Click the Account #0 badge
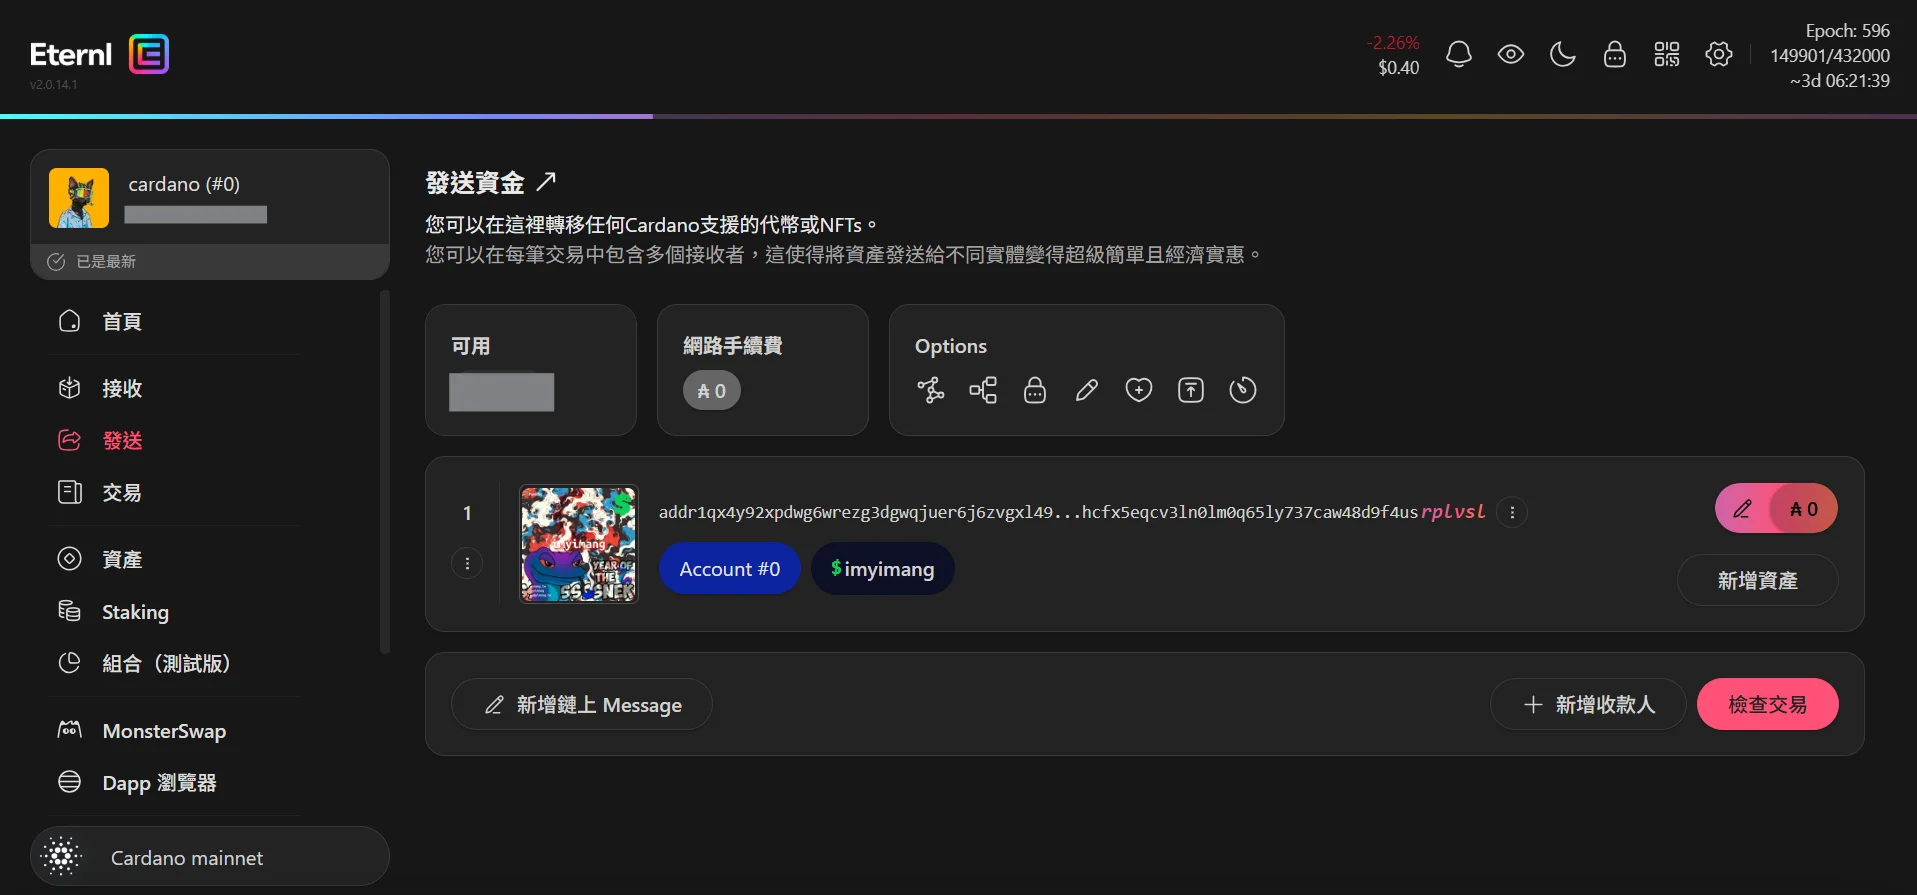1917x895 pixels. pyautogui.click(x=730, y=569)
